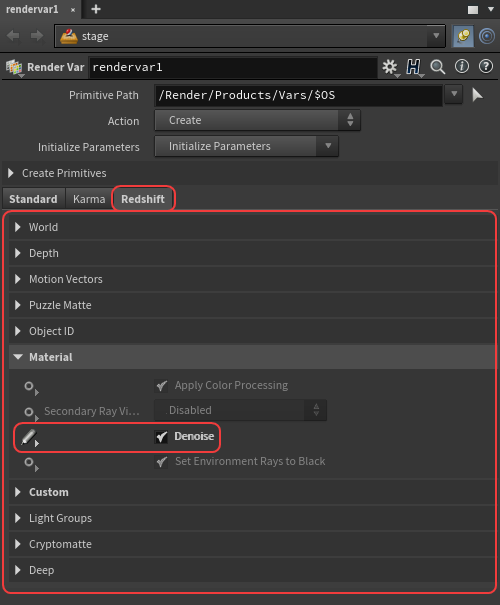The width and height of the screenshot is (500, 605).
Task: Open the pane options arrow at top right
Action: click(x=491, y=9)
